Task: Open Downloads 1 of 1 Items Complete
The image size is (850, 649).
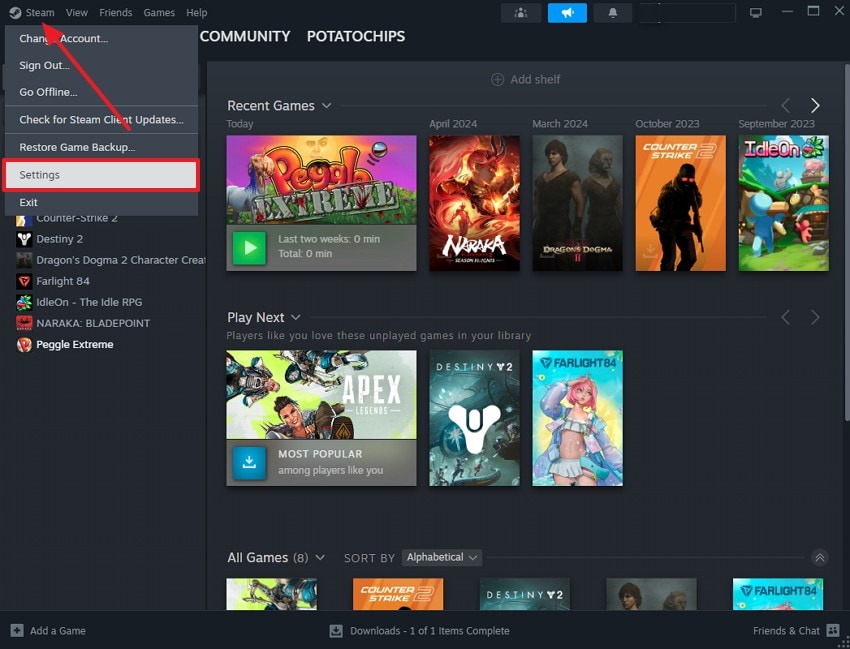Action: click(x=429, y=631)
